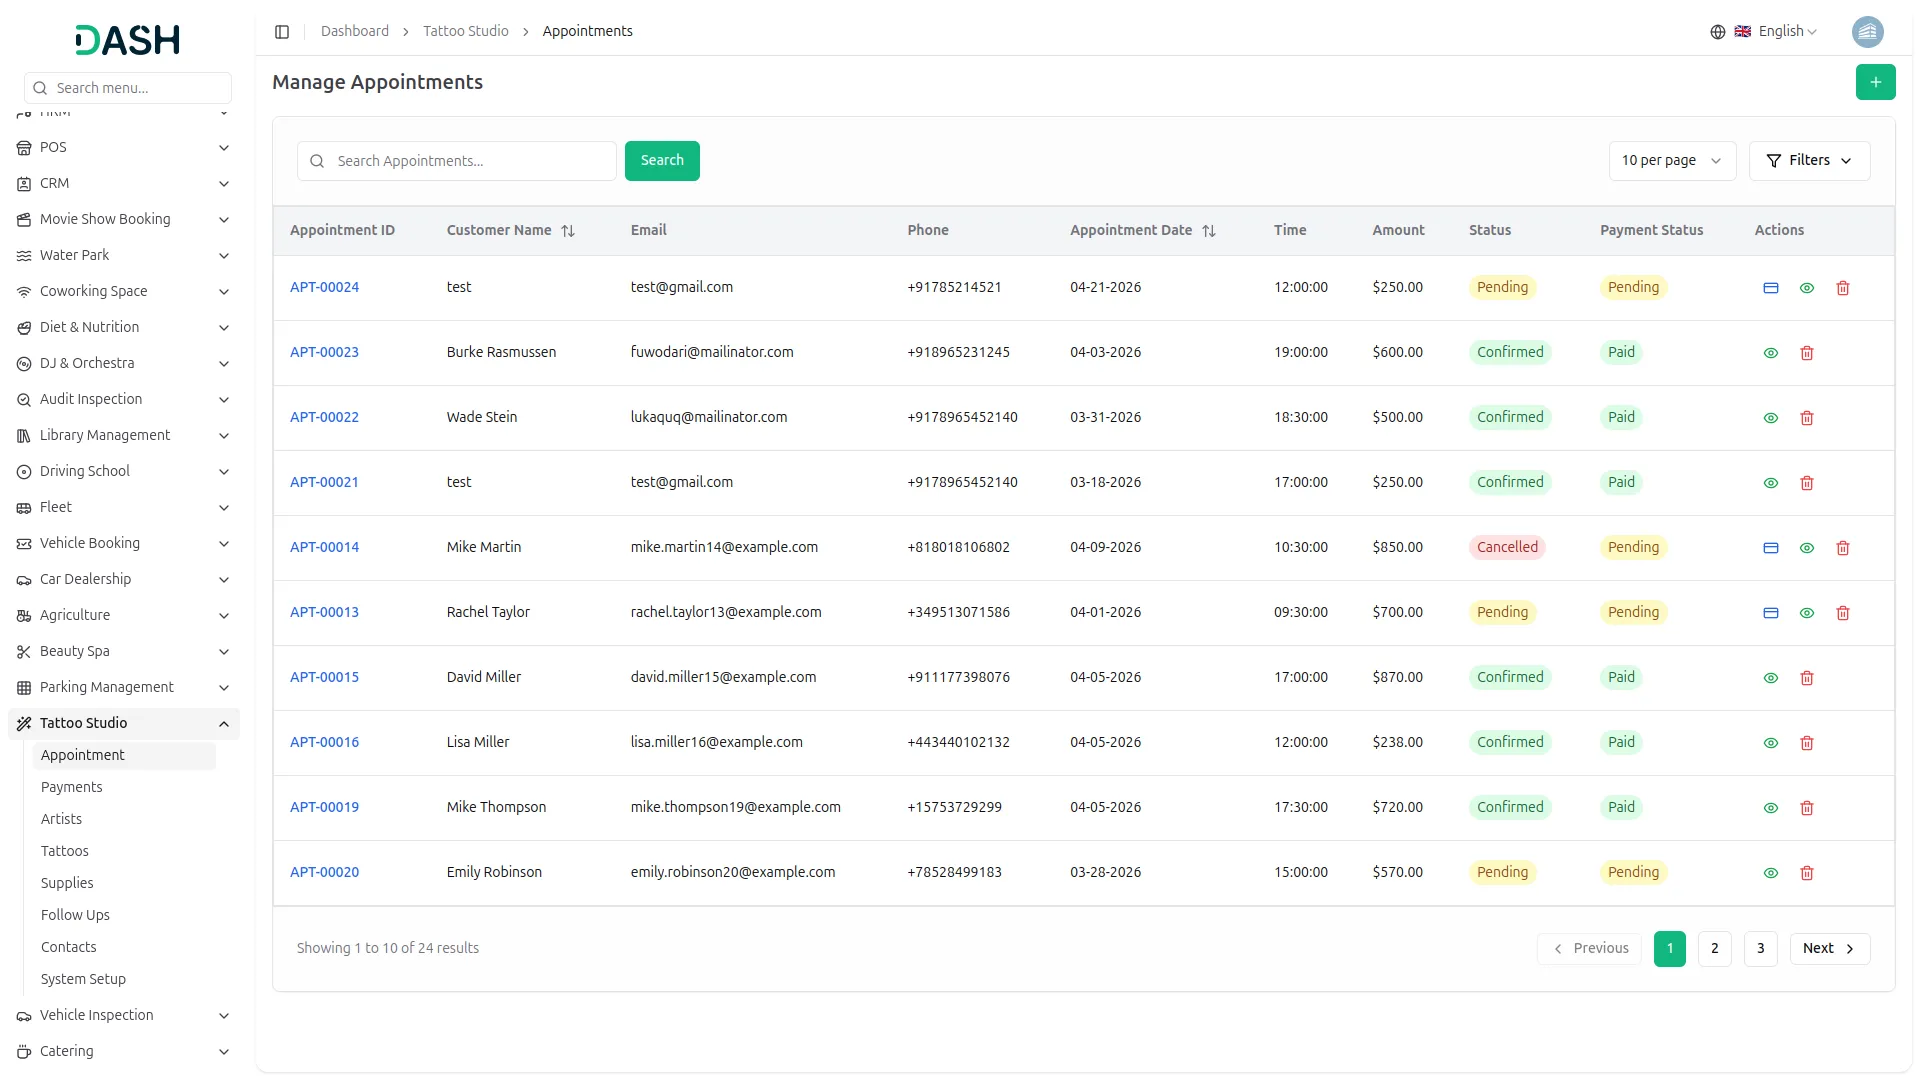This screenshot has height=1080, width=1920.
Task: Toggle the sidebar collapse icon
Action: 282,32
